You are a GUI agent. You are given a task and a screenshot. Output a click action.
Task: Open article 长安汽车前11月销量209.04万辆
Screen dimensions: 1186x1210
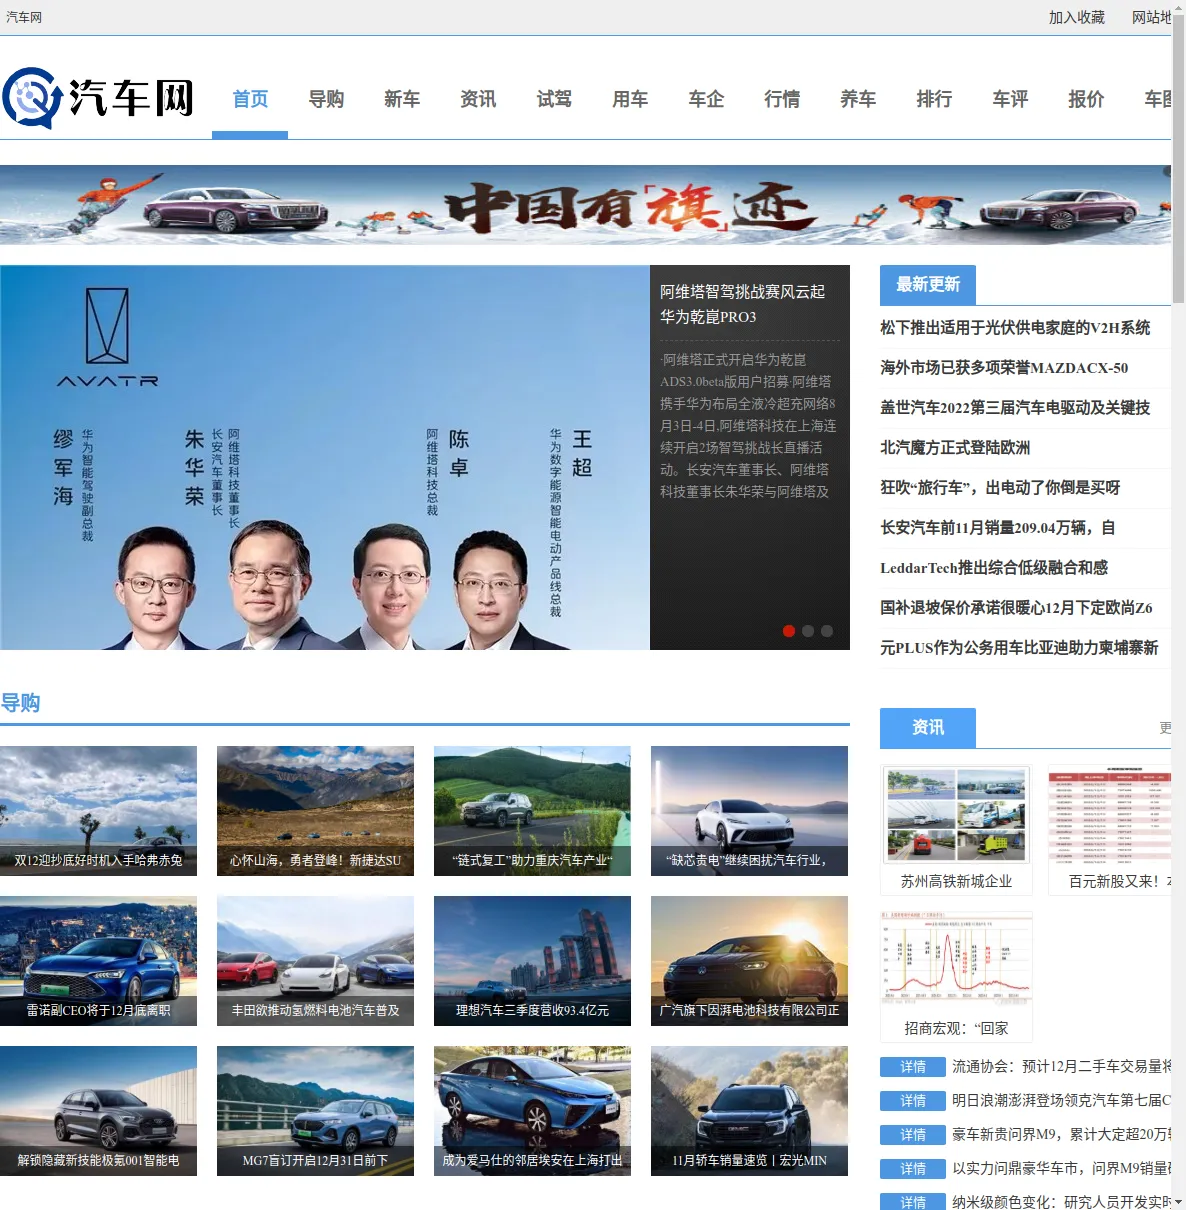tap(997, 528)
